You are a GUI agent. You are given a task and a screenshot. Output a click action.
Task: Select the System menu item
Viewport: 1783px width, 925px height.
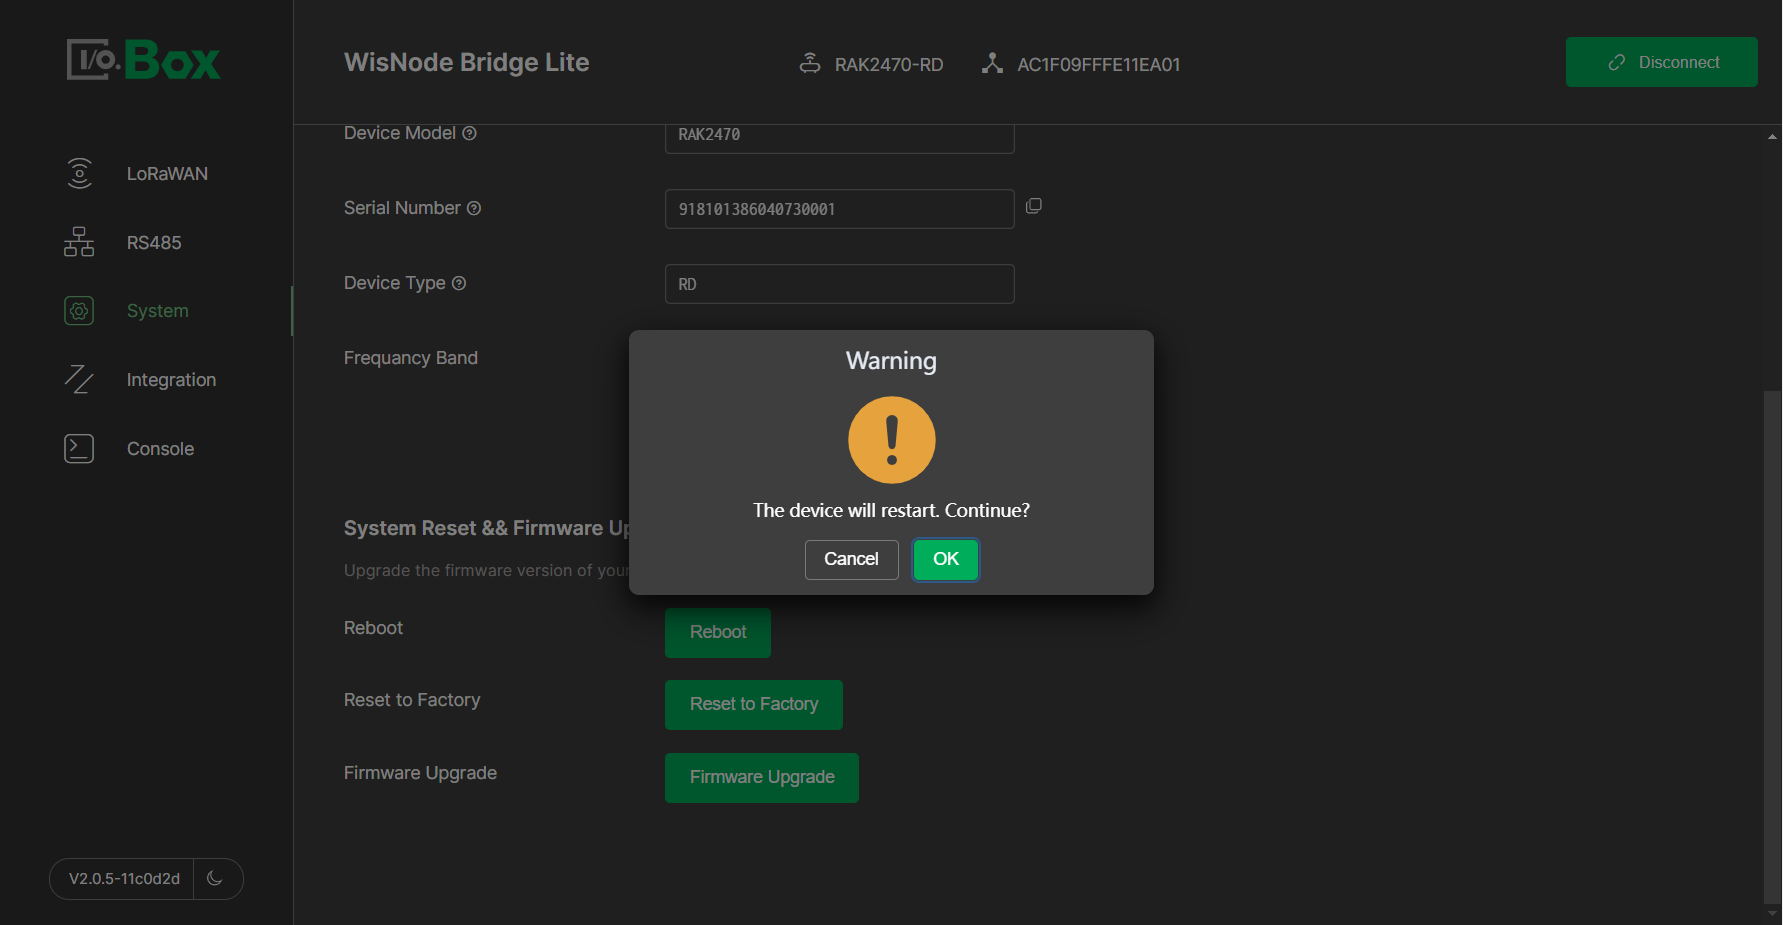coord(157,311)
